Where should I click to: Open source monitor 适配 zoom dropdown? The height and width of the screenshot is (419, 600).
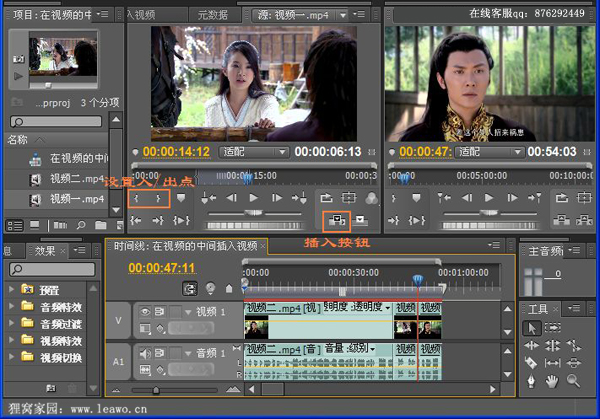253,152
